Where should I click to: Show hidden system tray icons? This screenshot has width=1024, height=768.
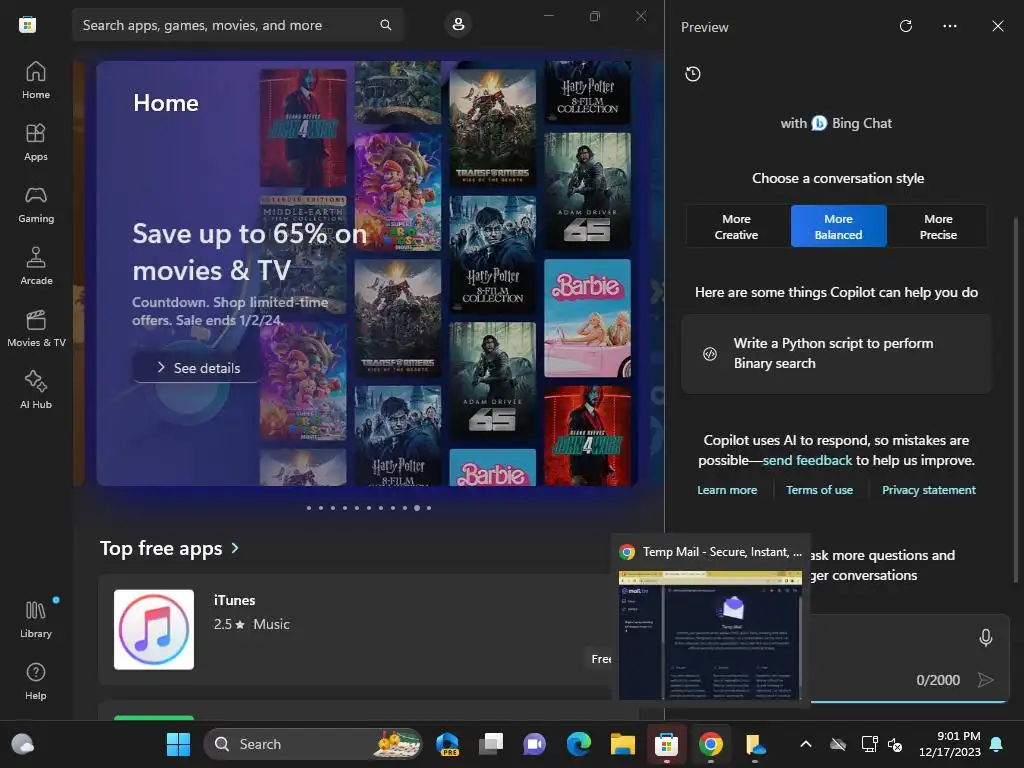[806, 744]
